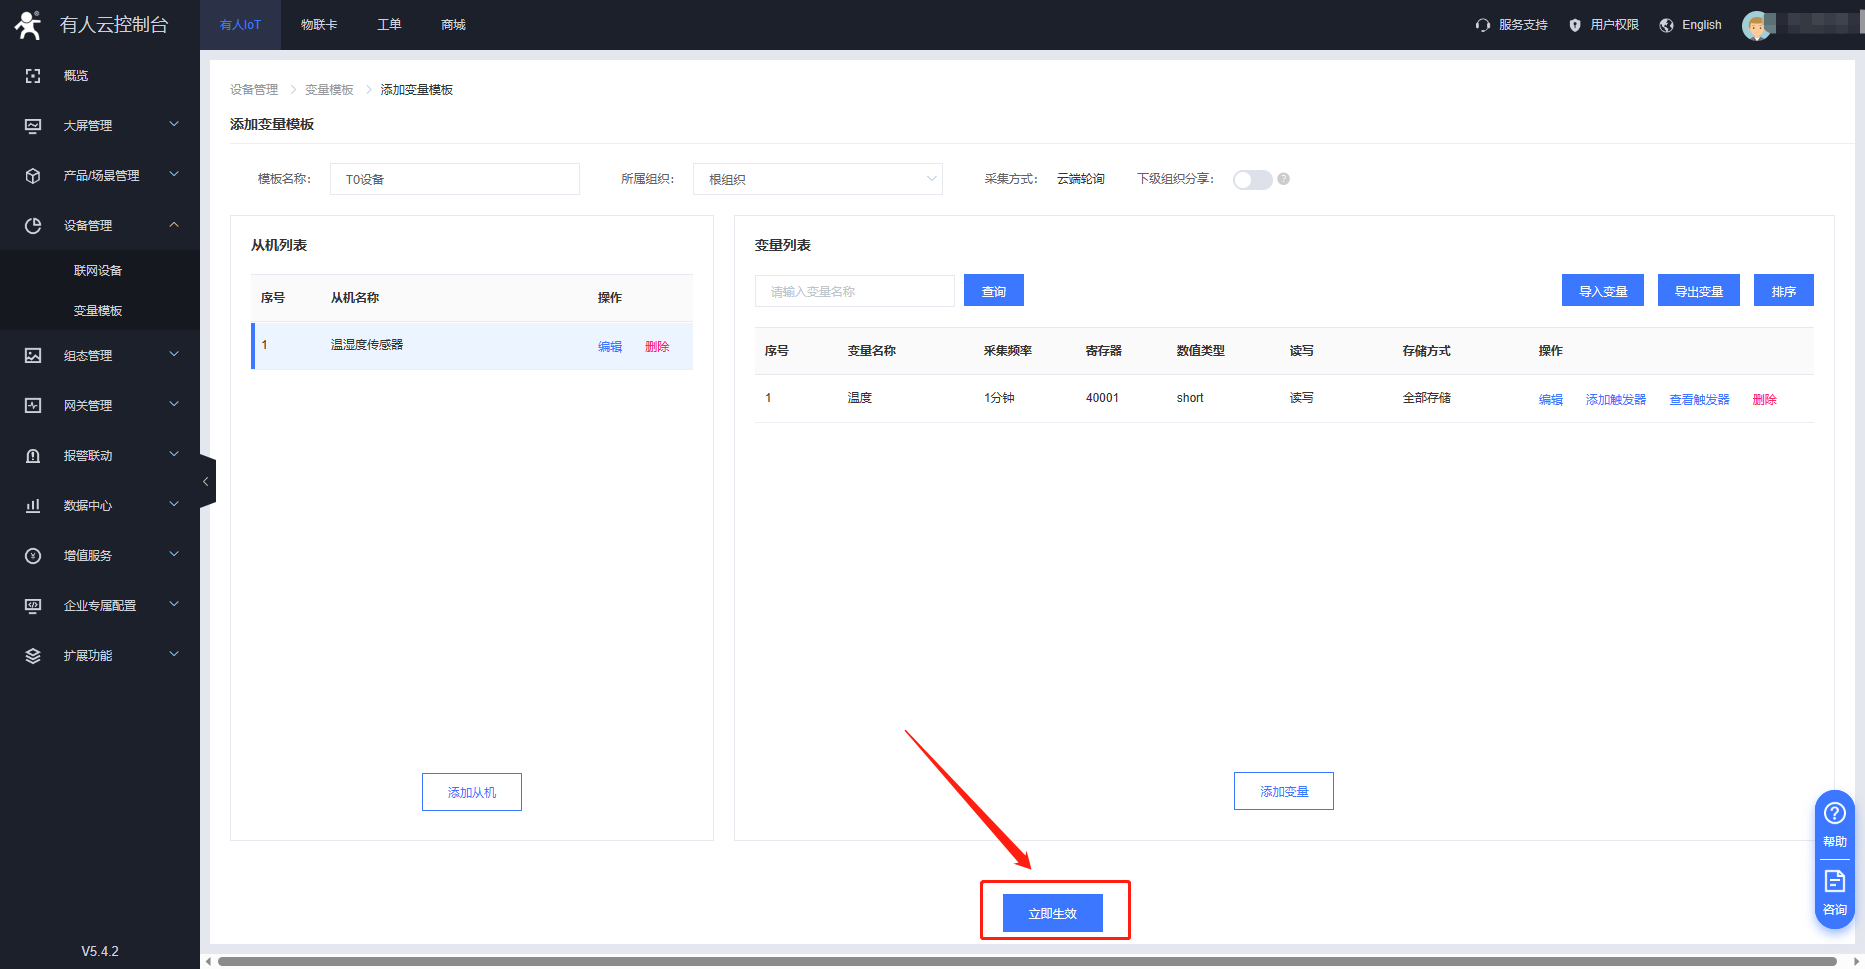
Task: Click the 用户权限 shield icon
Action: pos(1575,25)
